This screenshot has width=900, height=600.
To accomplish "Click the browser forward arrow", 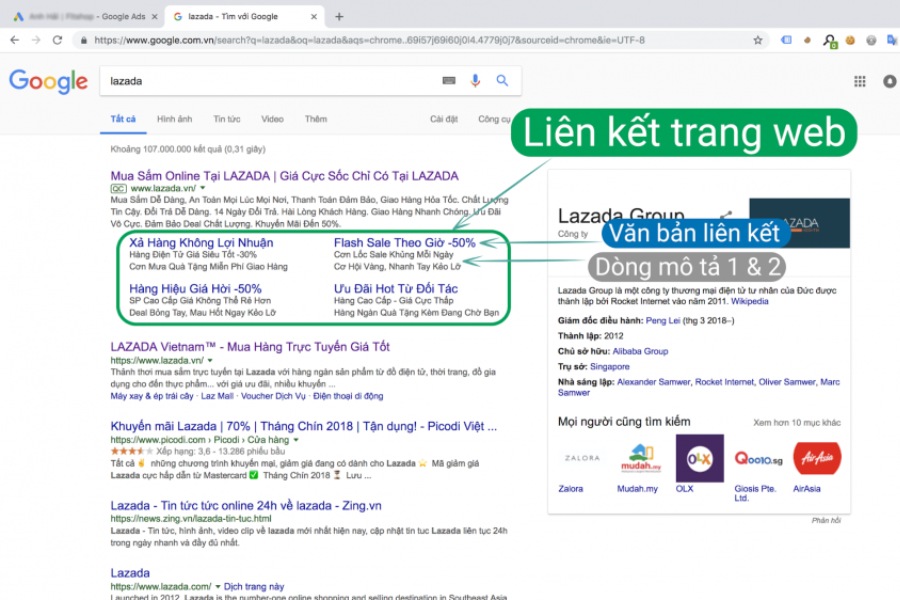I will (36, 40).
